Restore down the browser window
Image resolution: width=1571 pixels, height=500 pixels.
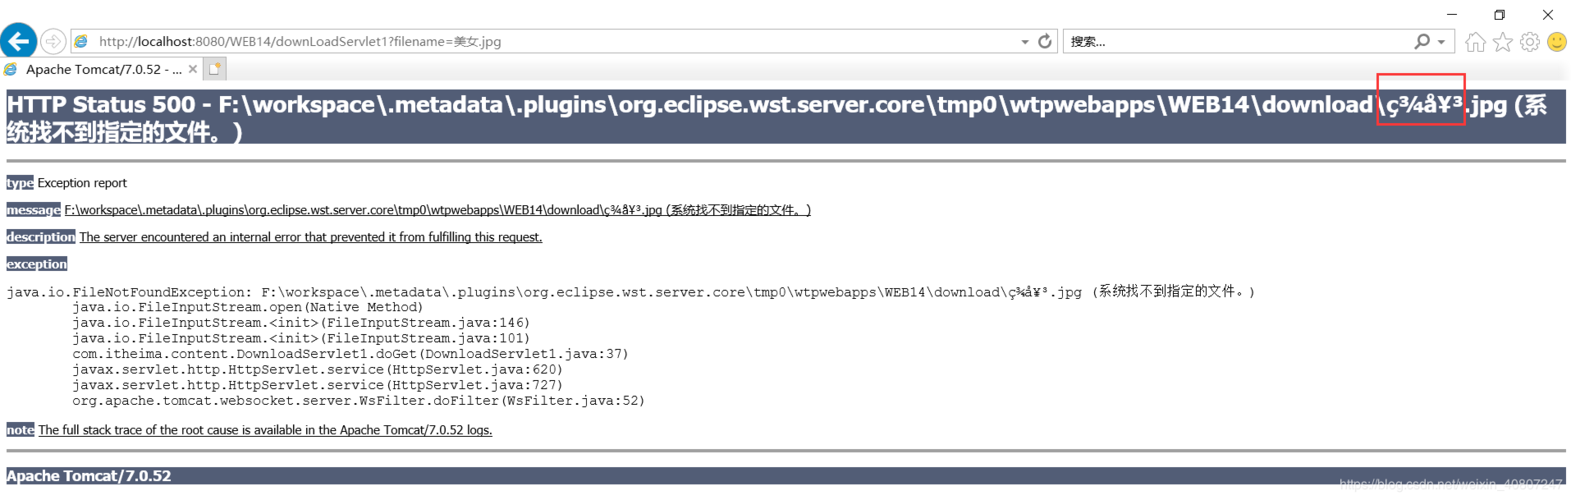(1499, 15)
